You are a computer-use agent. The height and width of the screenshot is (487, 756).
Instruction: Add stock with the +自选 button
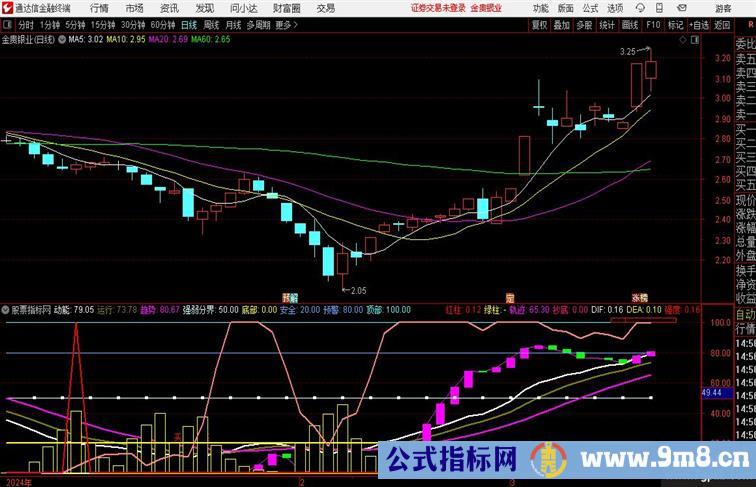(699, 25)
